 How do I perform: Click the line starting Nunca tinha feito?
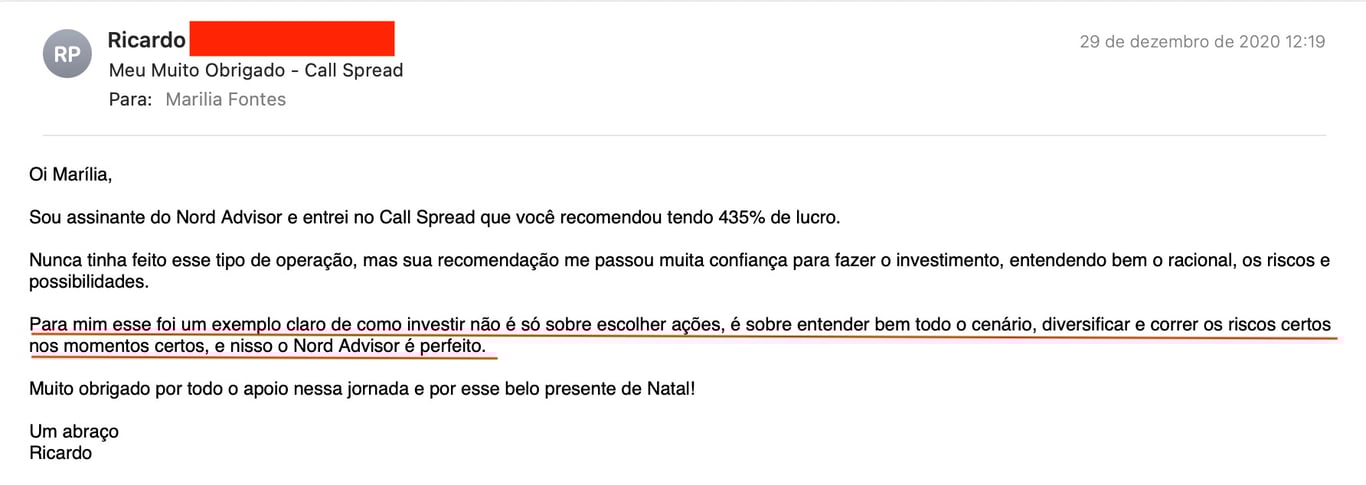point(680,260)
